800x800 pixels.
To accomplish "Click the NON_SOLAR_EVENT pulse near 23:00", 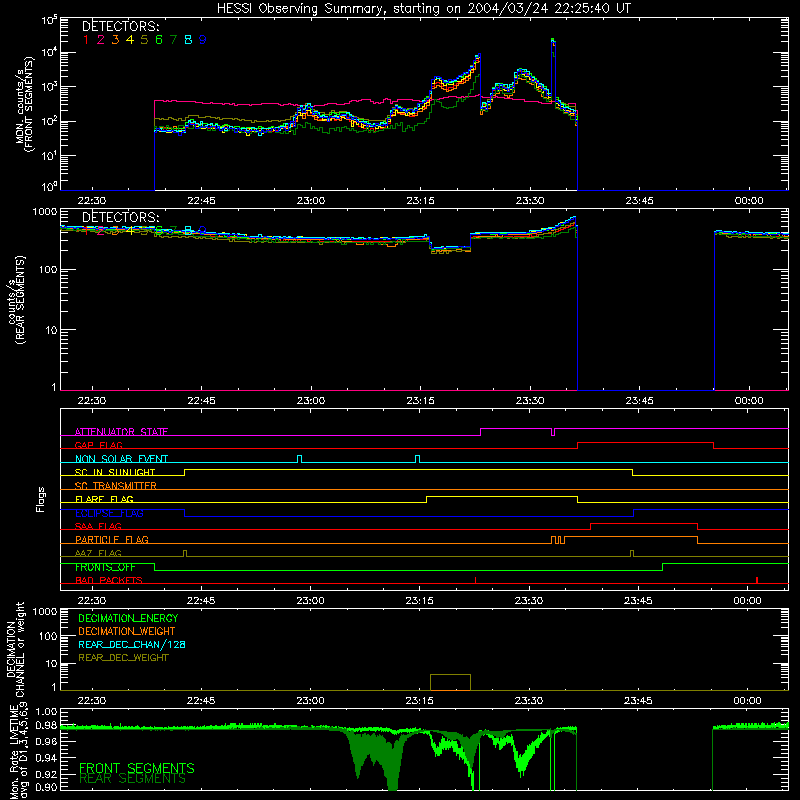I will click(x=299, y=459).
